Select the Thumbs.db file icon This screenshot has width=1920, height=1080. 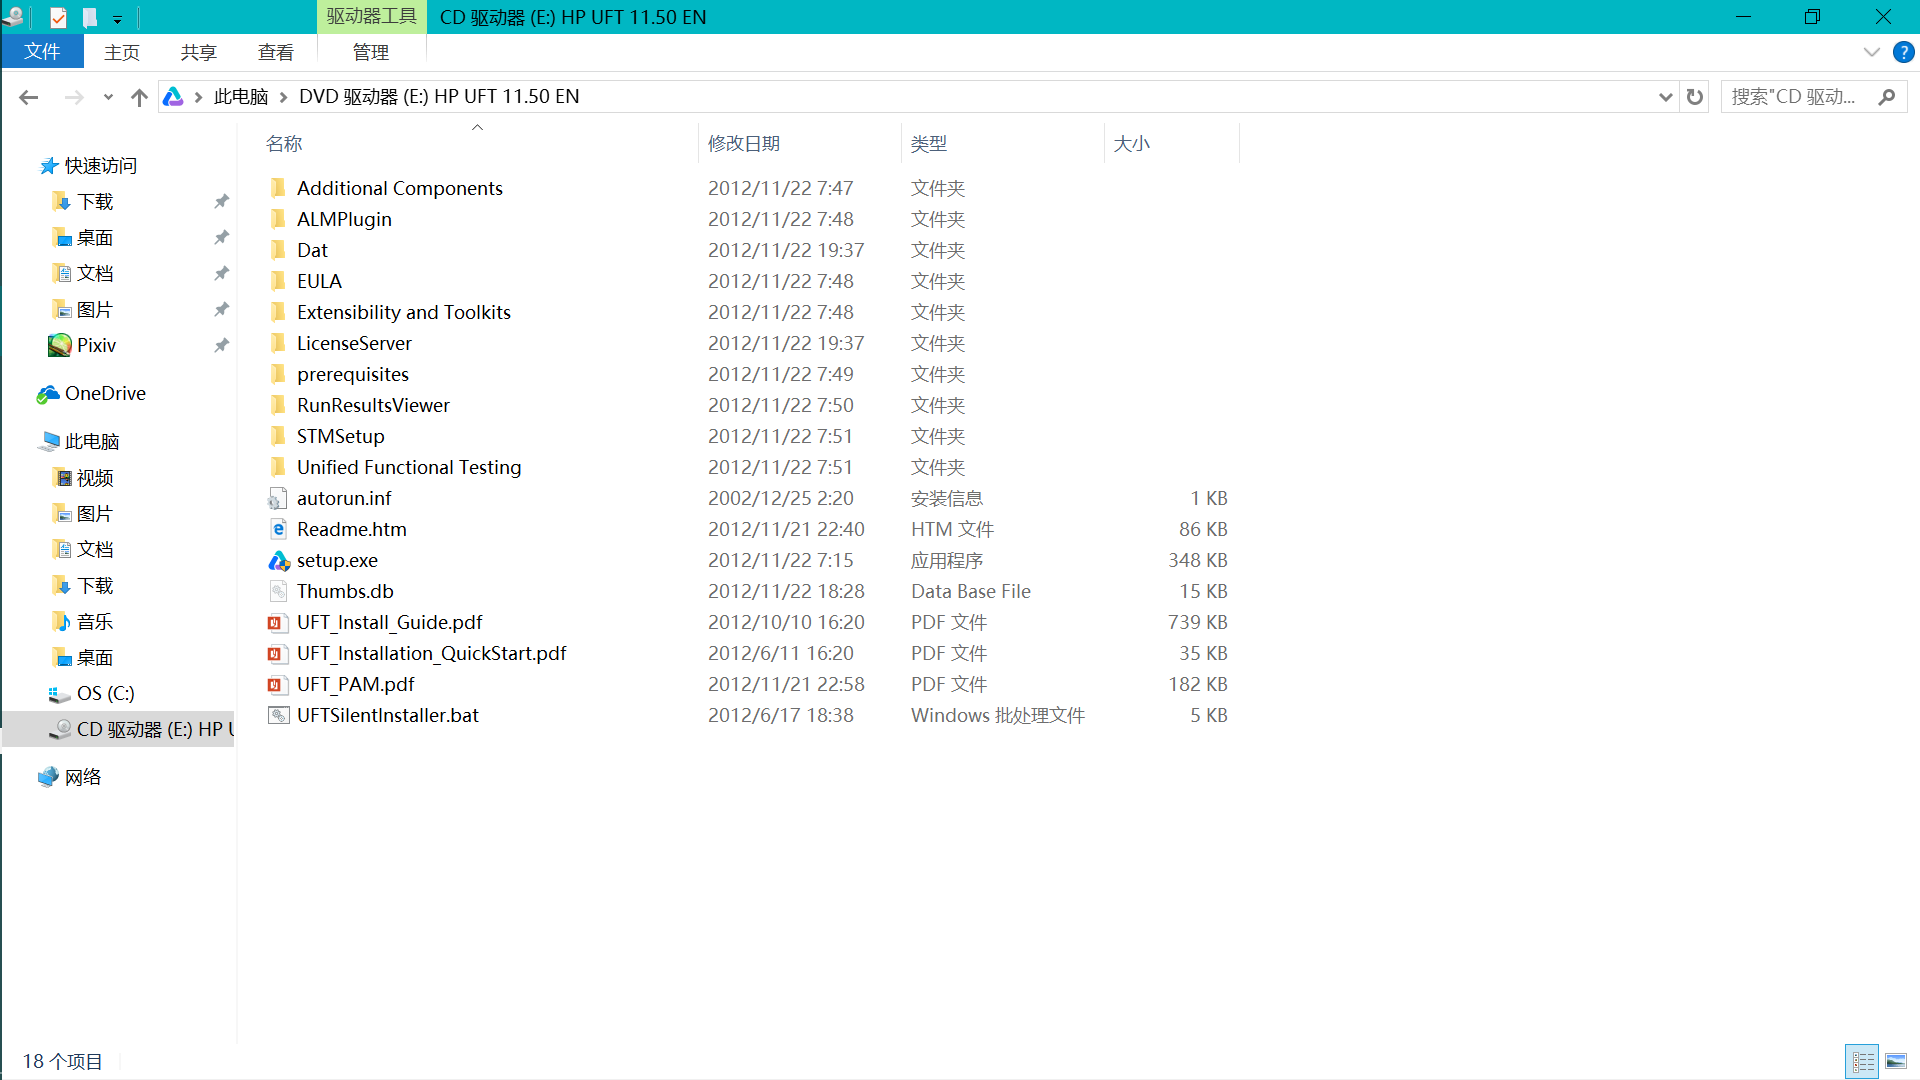tap(278, 591)
